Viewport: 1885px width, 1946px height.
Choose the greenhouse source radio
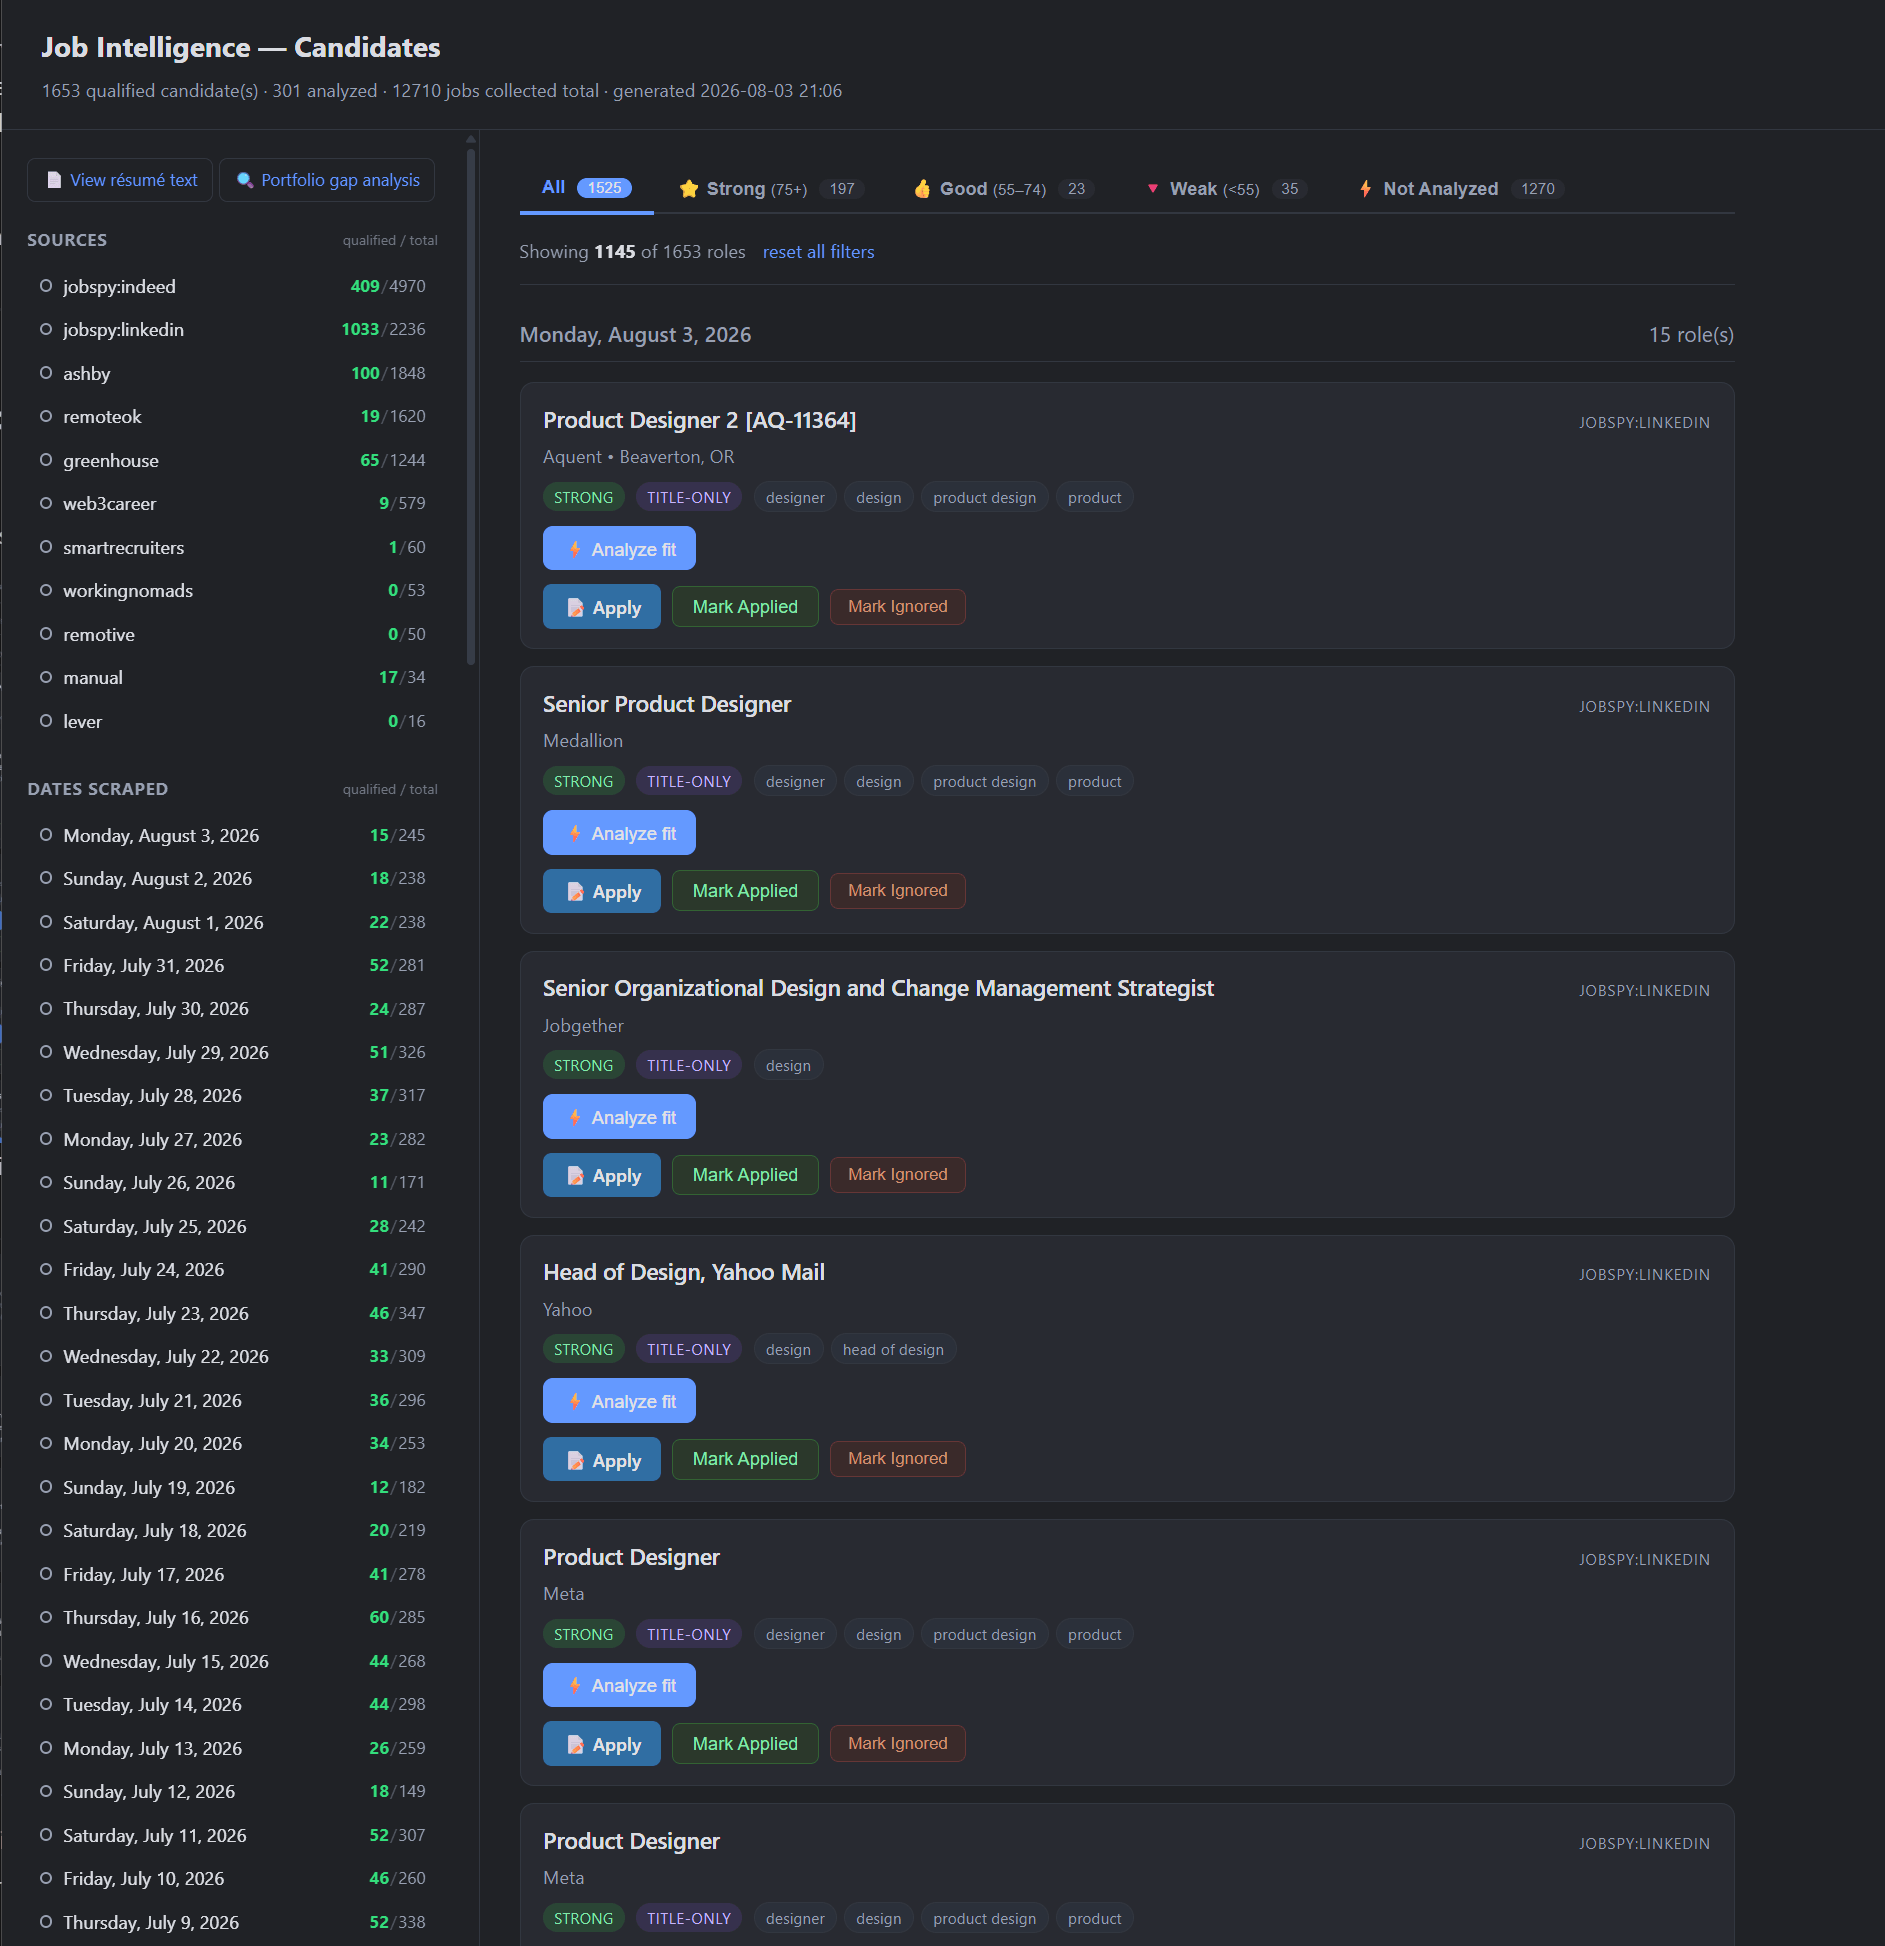point(46,460)
